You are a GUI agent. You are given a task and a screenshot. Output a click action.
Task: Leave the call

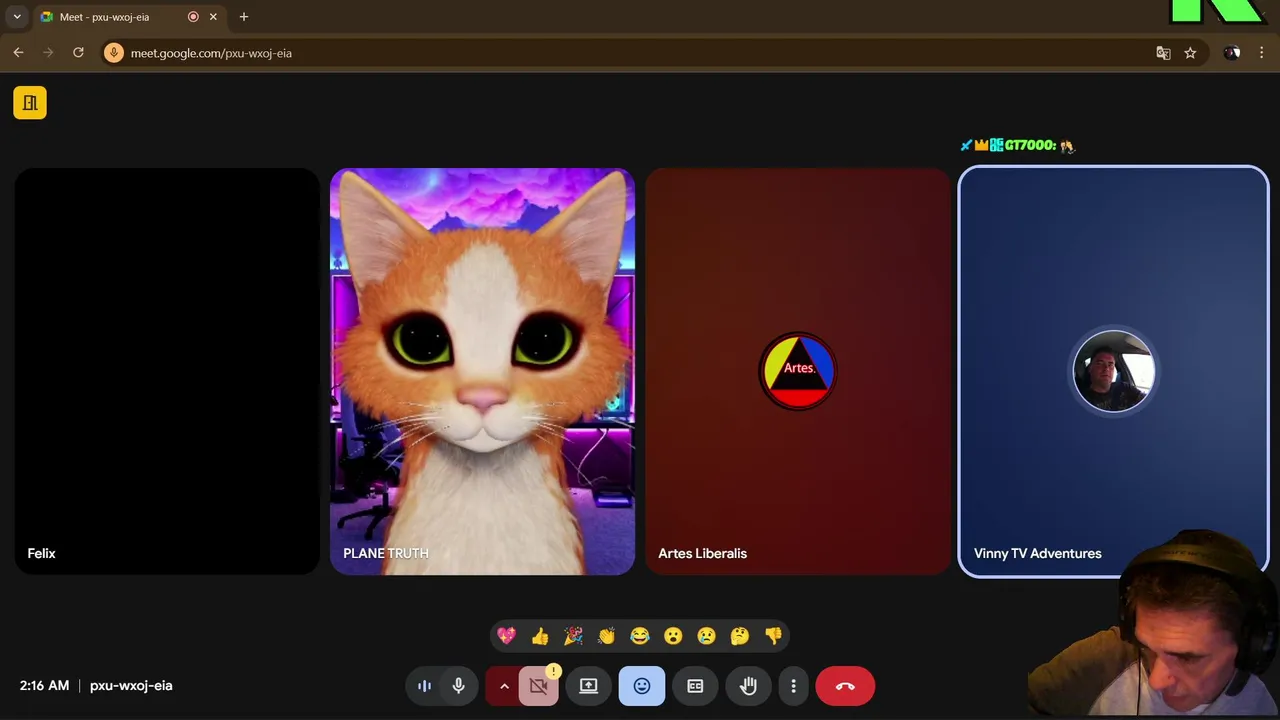coord(845,686)
